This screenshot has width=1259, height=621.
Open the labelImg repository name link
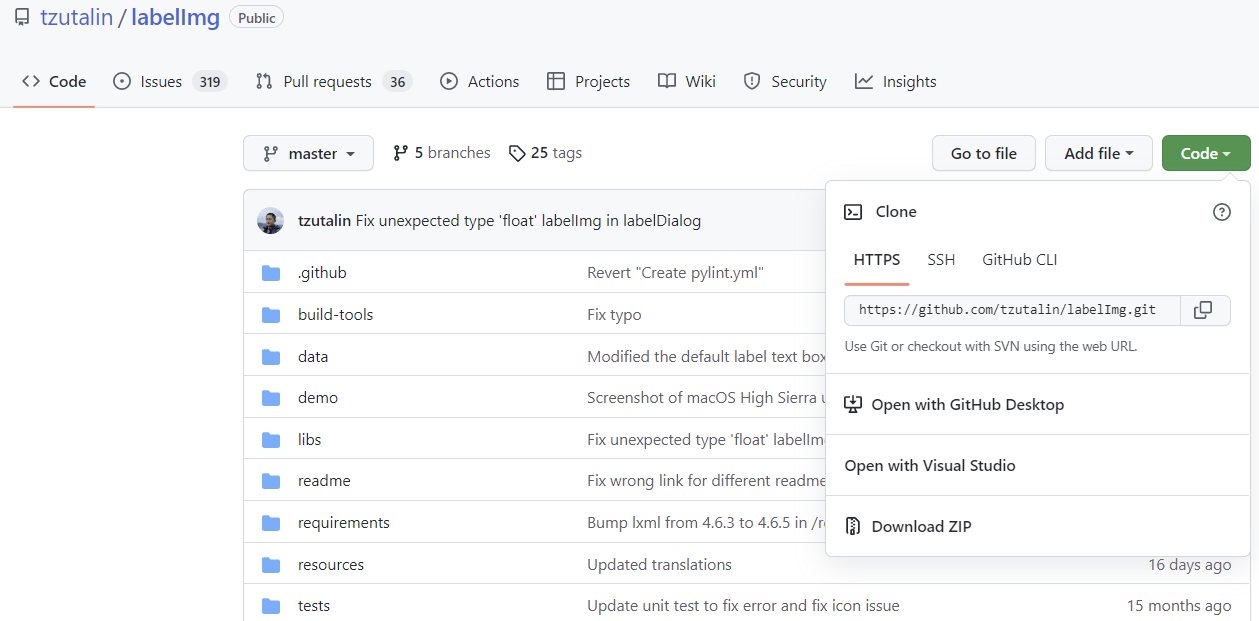click(x=174, y=18)
